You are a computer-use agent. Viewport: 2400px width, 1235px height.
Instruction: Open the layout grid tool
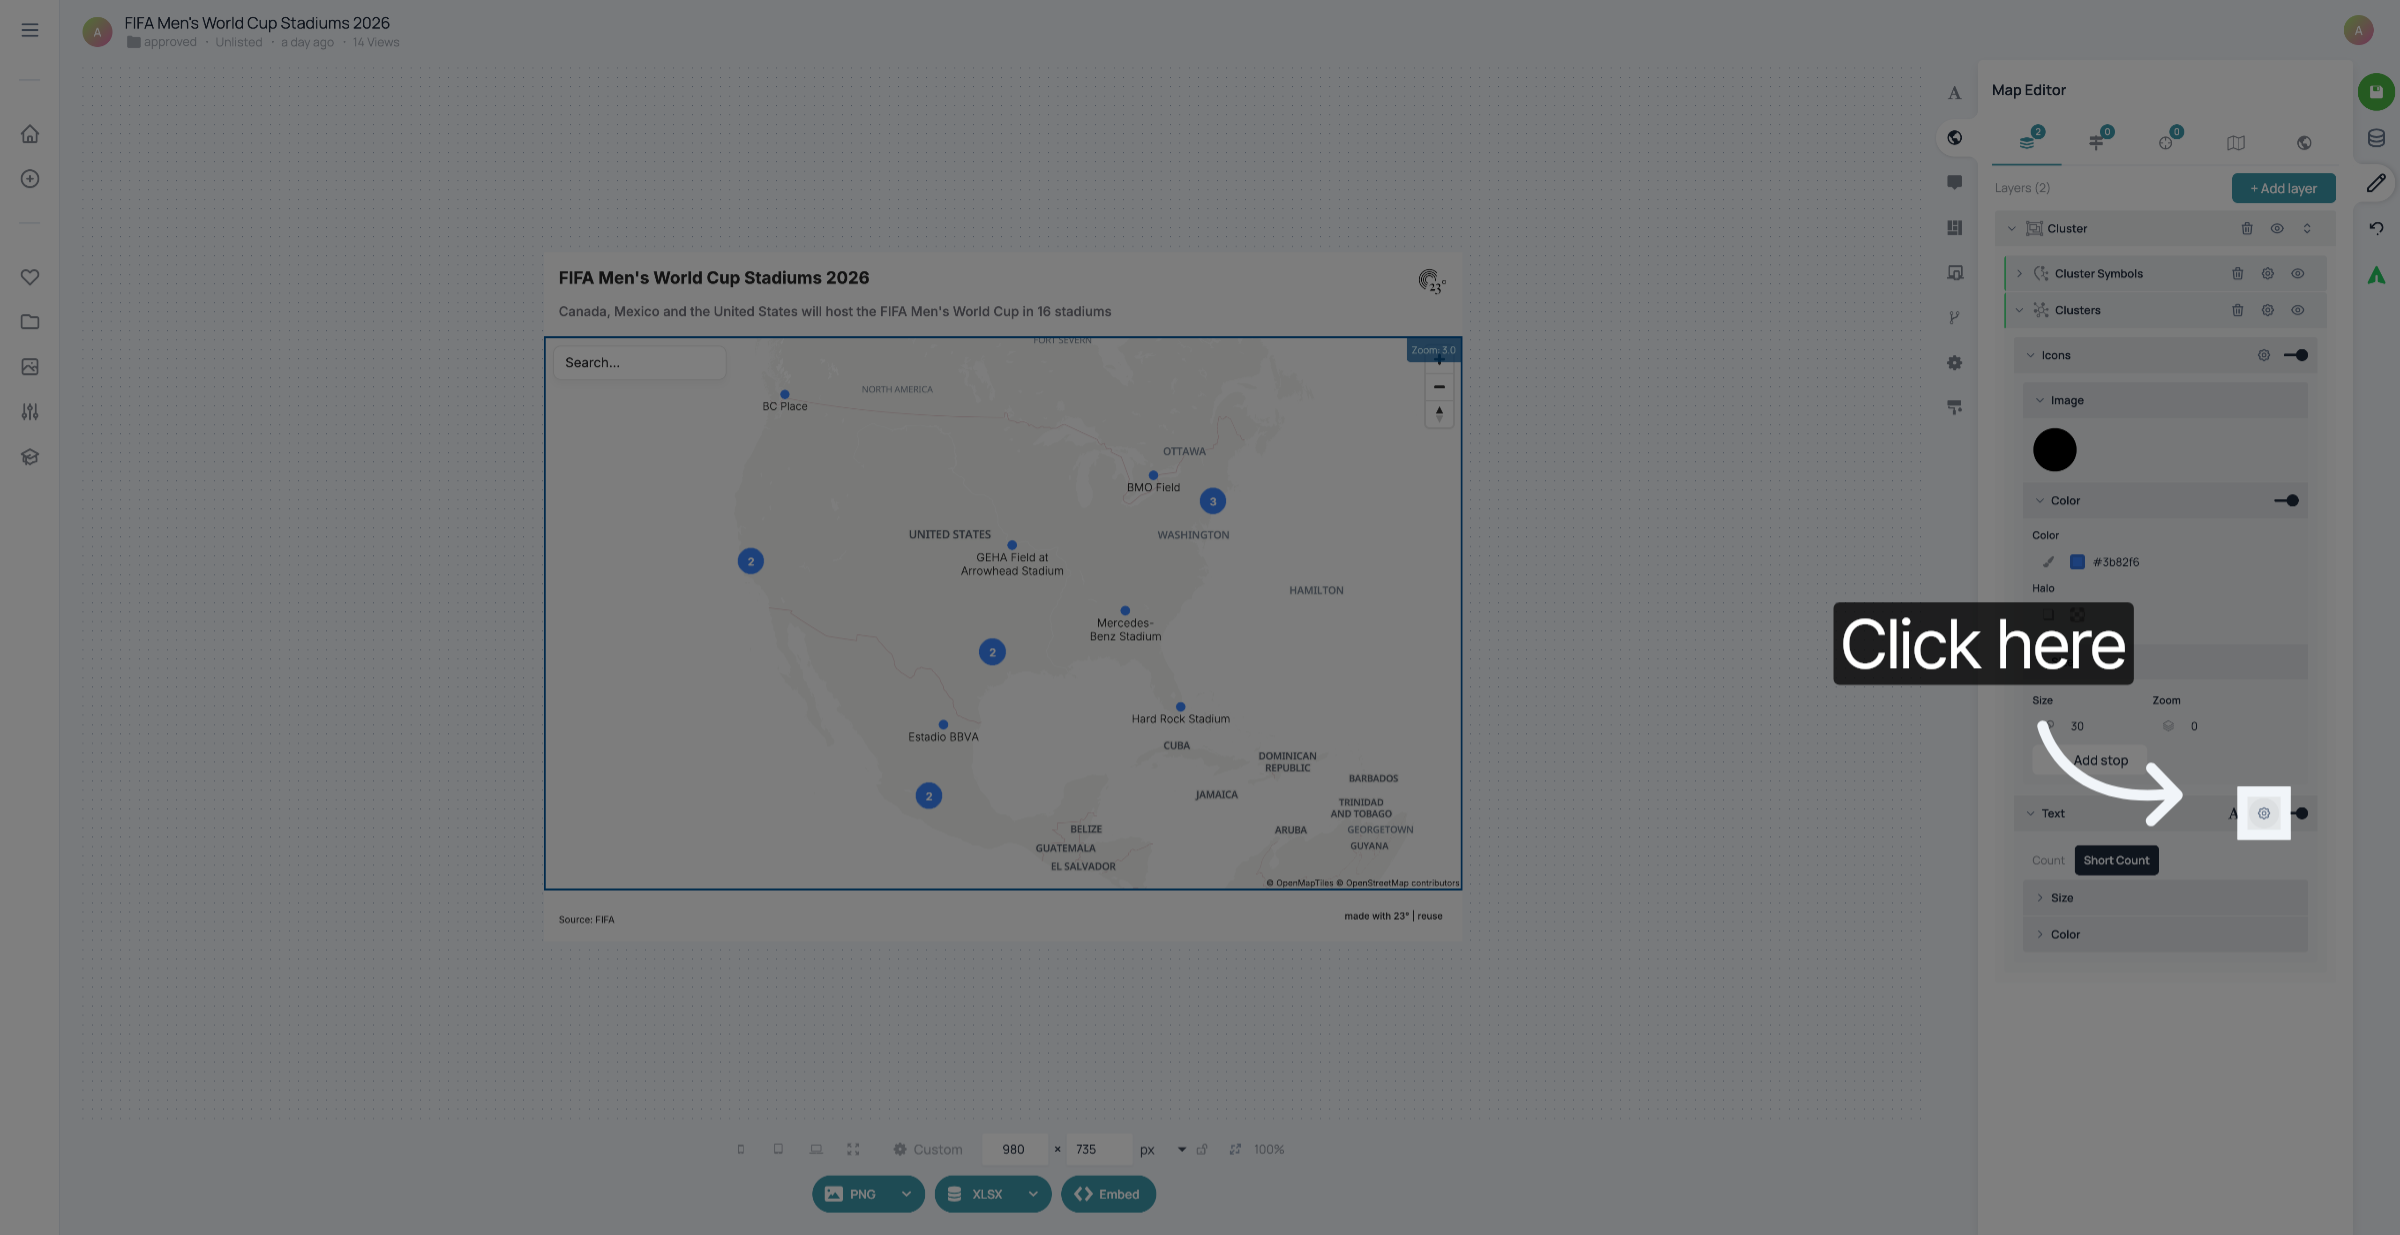point(1954,228)
